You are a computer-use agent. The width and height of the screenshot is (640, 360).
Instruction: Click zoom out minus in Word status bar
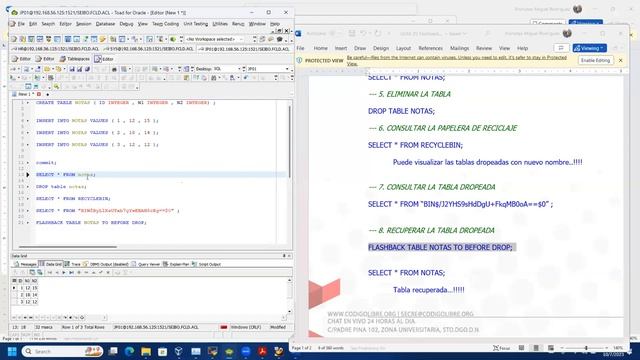click(x=562, y=348)
